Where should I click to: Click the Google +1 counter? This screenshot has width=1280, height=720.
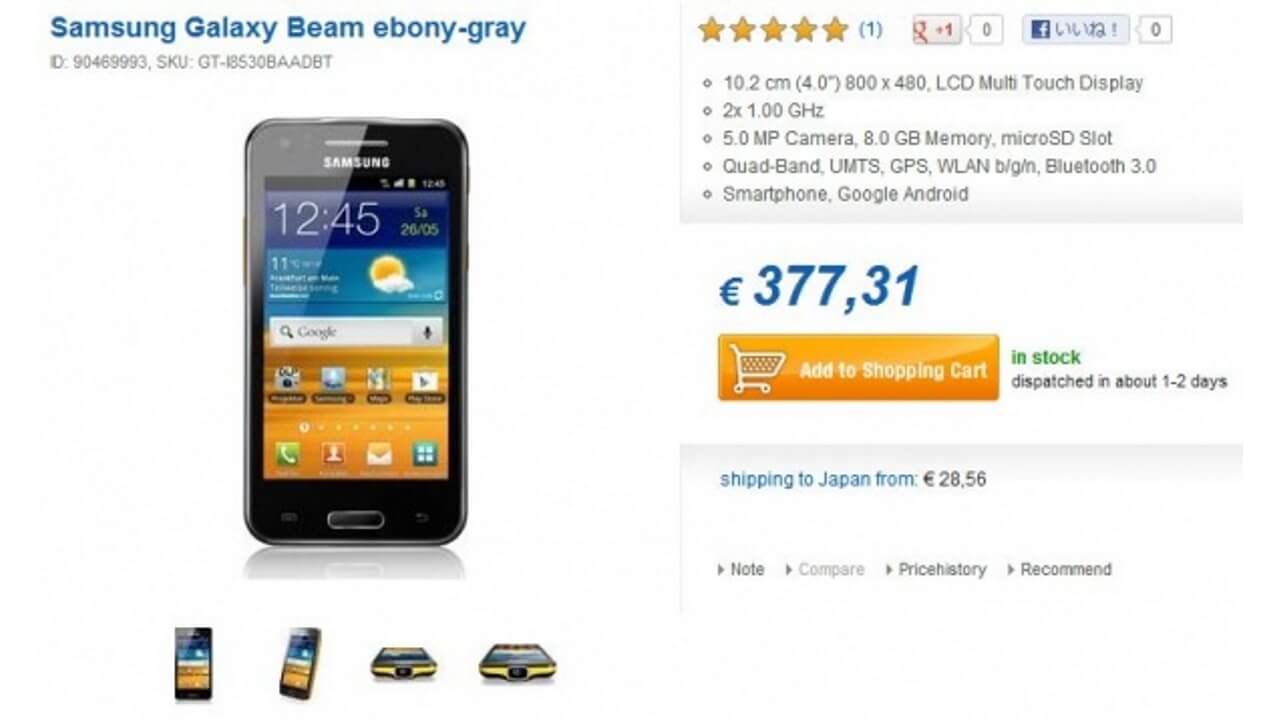pyautogui.click(x=986, y=30)
